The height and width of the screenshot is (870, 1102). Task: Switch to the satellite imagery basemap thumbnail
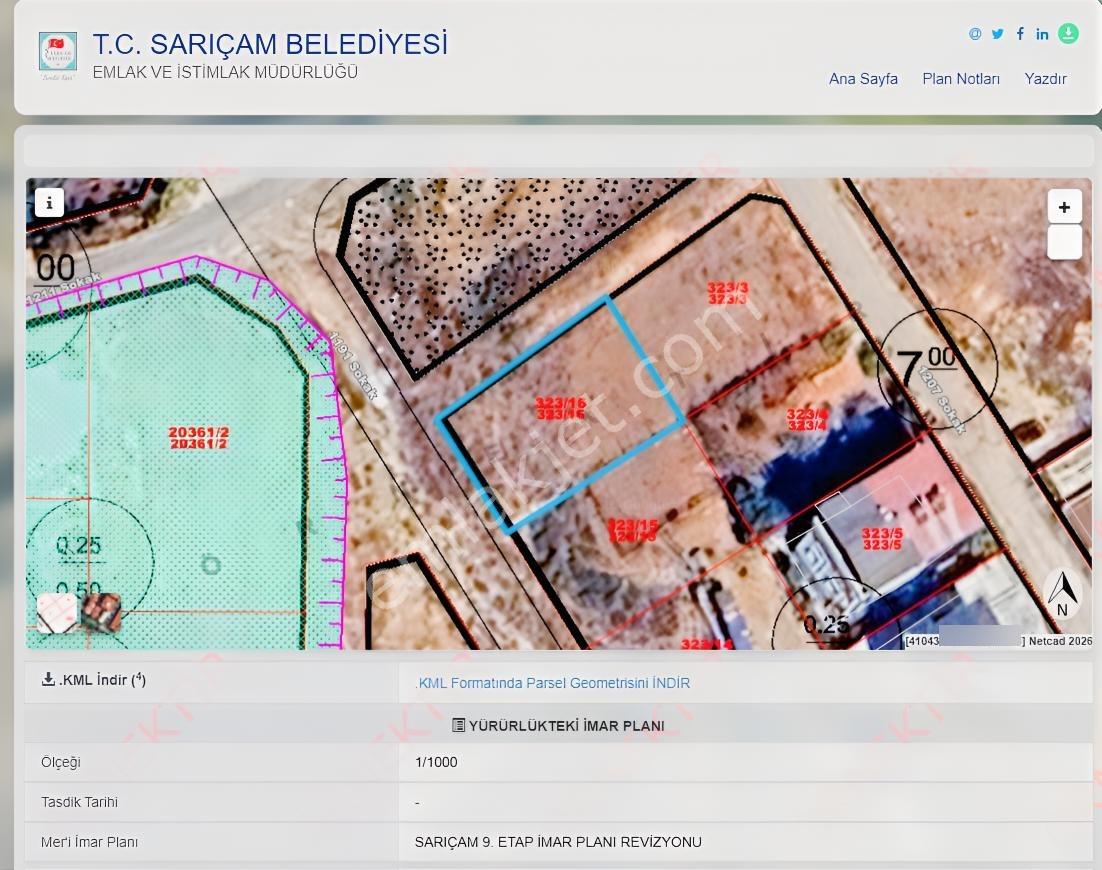101,613
